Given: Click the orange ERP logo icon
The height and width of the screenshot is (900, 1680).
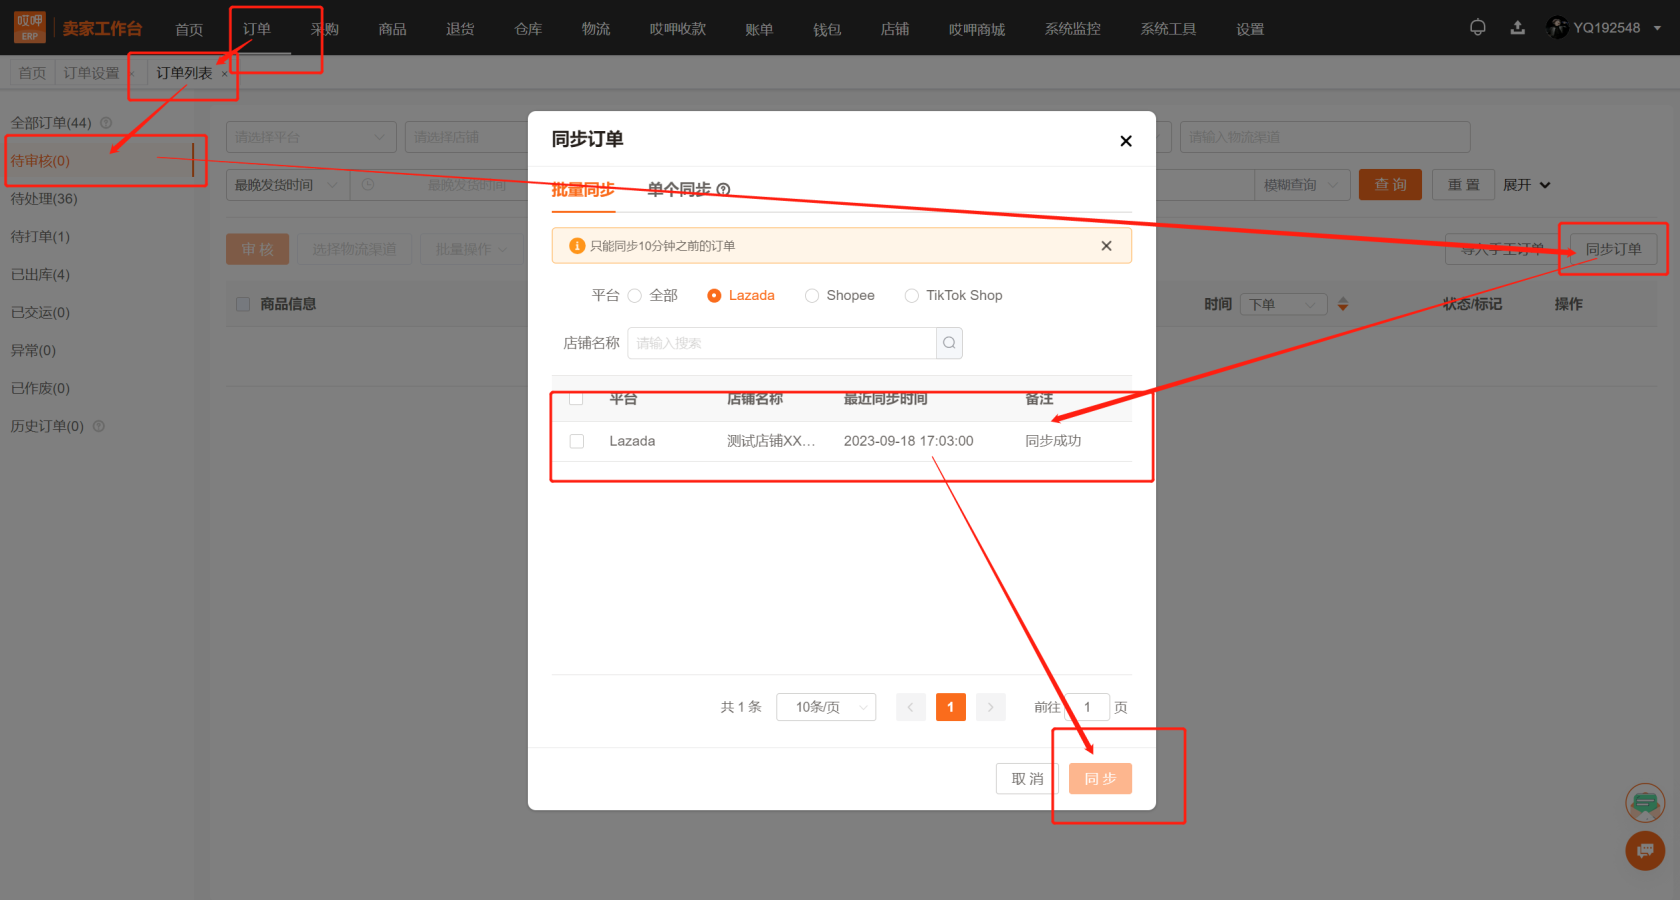Looking at the screenshot, I should pos(29,27).
